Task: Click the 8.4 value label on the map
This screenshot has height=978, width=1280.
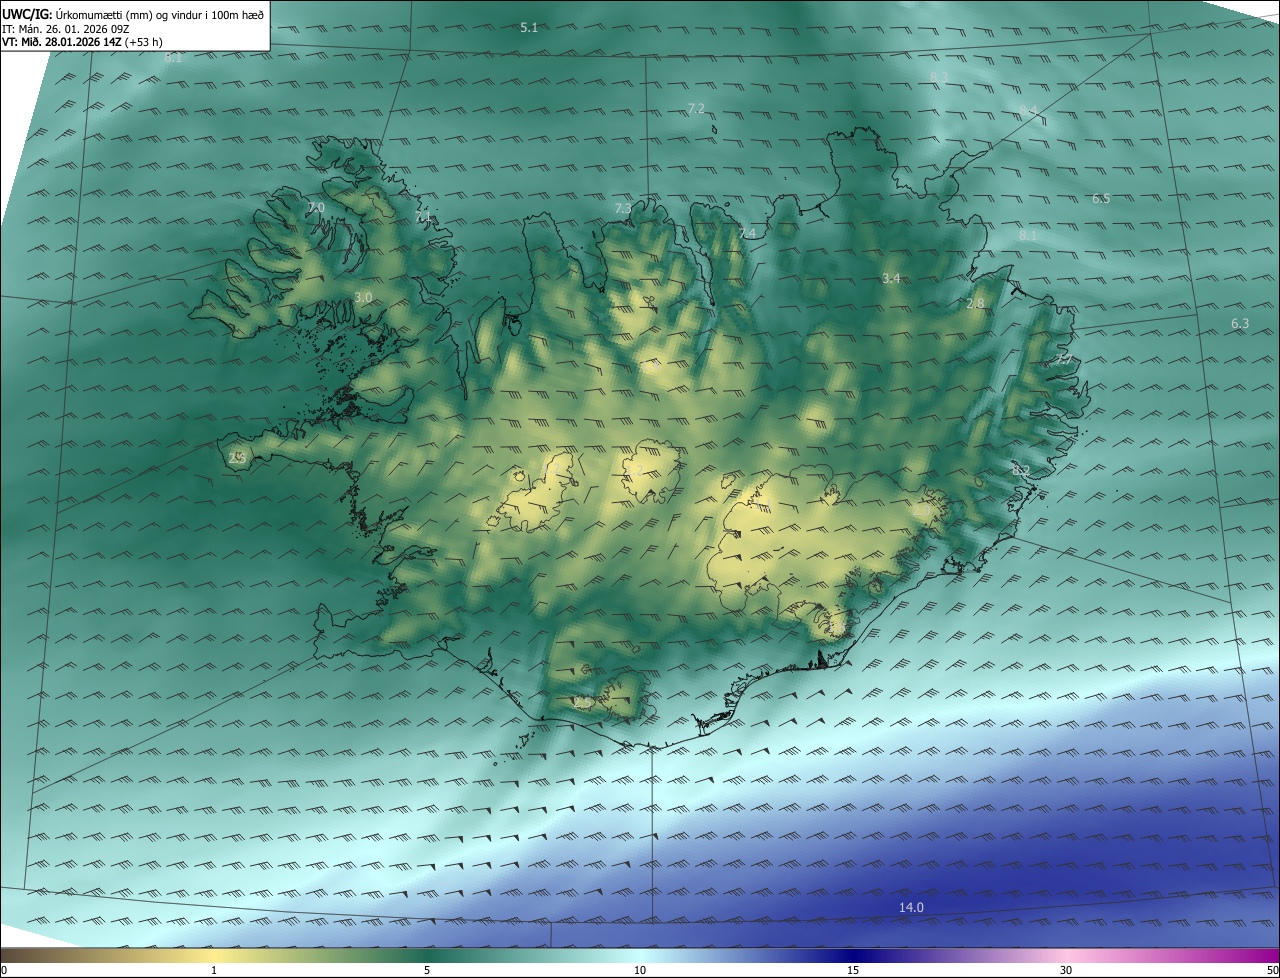Action: click(1028, 110)
